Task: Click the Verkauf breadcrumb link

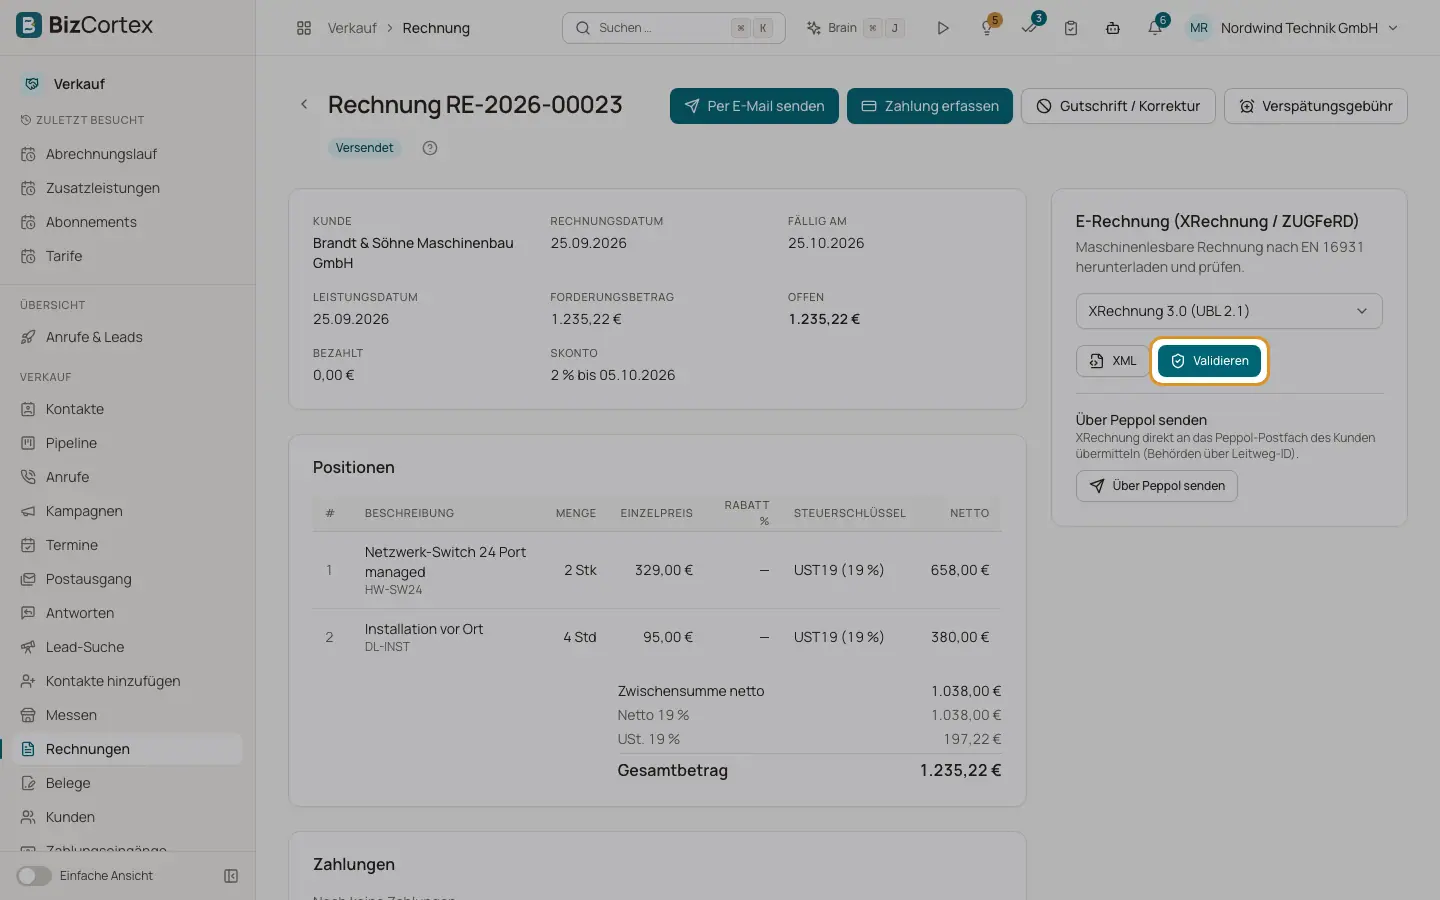Action: pos(352,28)
